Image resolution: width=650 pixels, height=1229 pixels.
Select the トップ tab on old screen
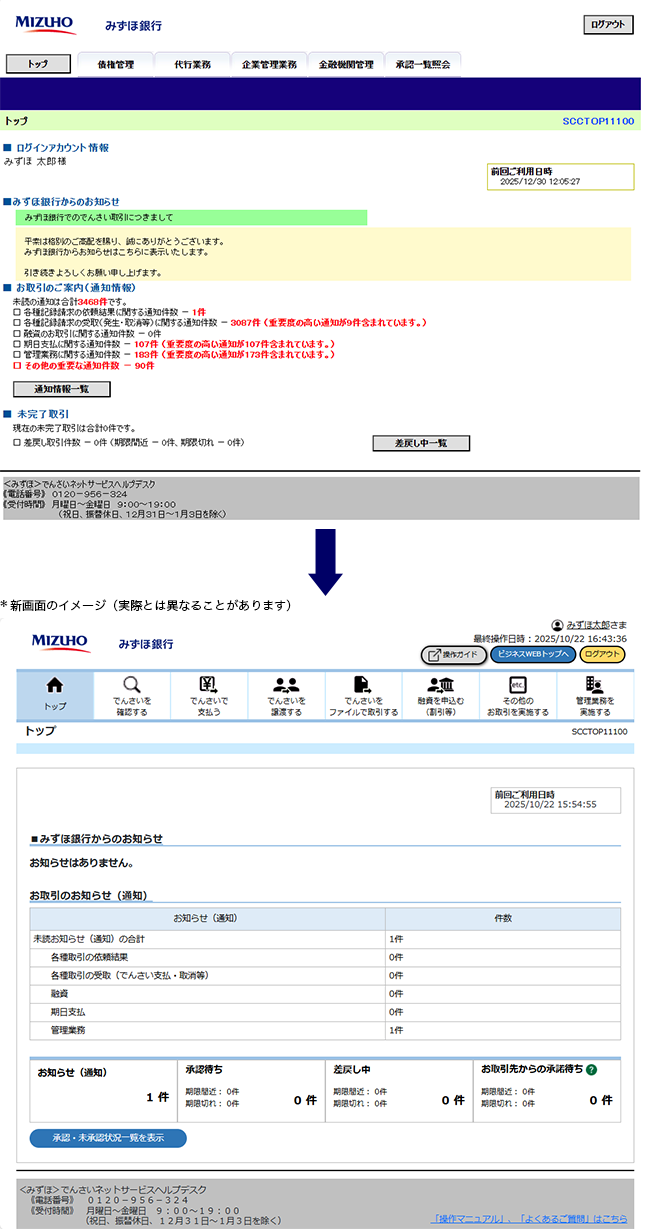[38, 63]
